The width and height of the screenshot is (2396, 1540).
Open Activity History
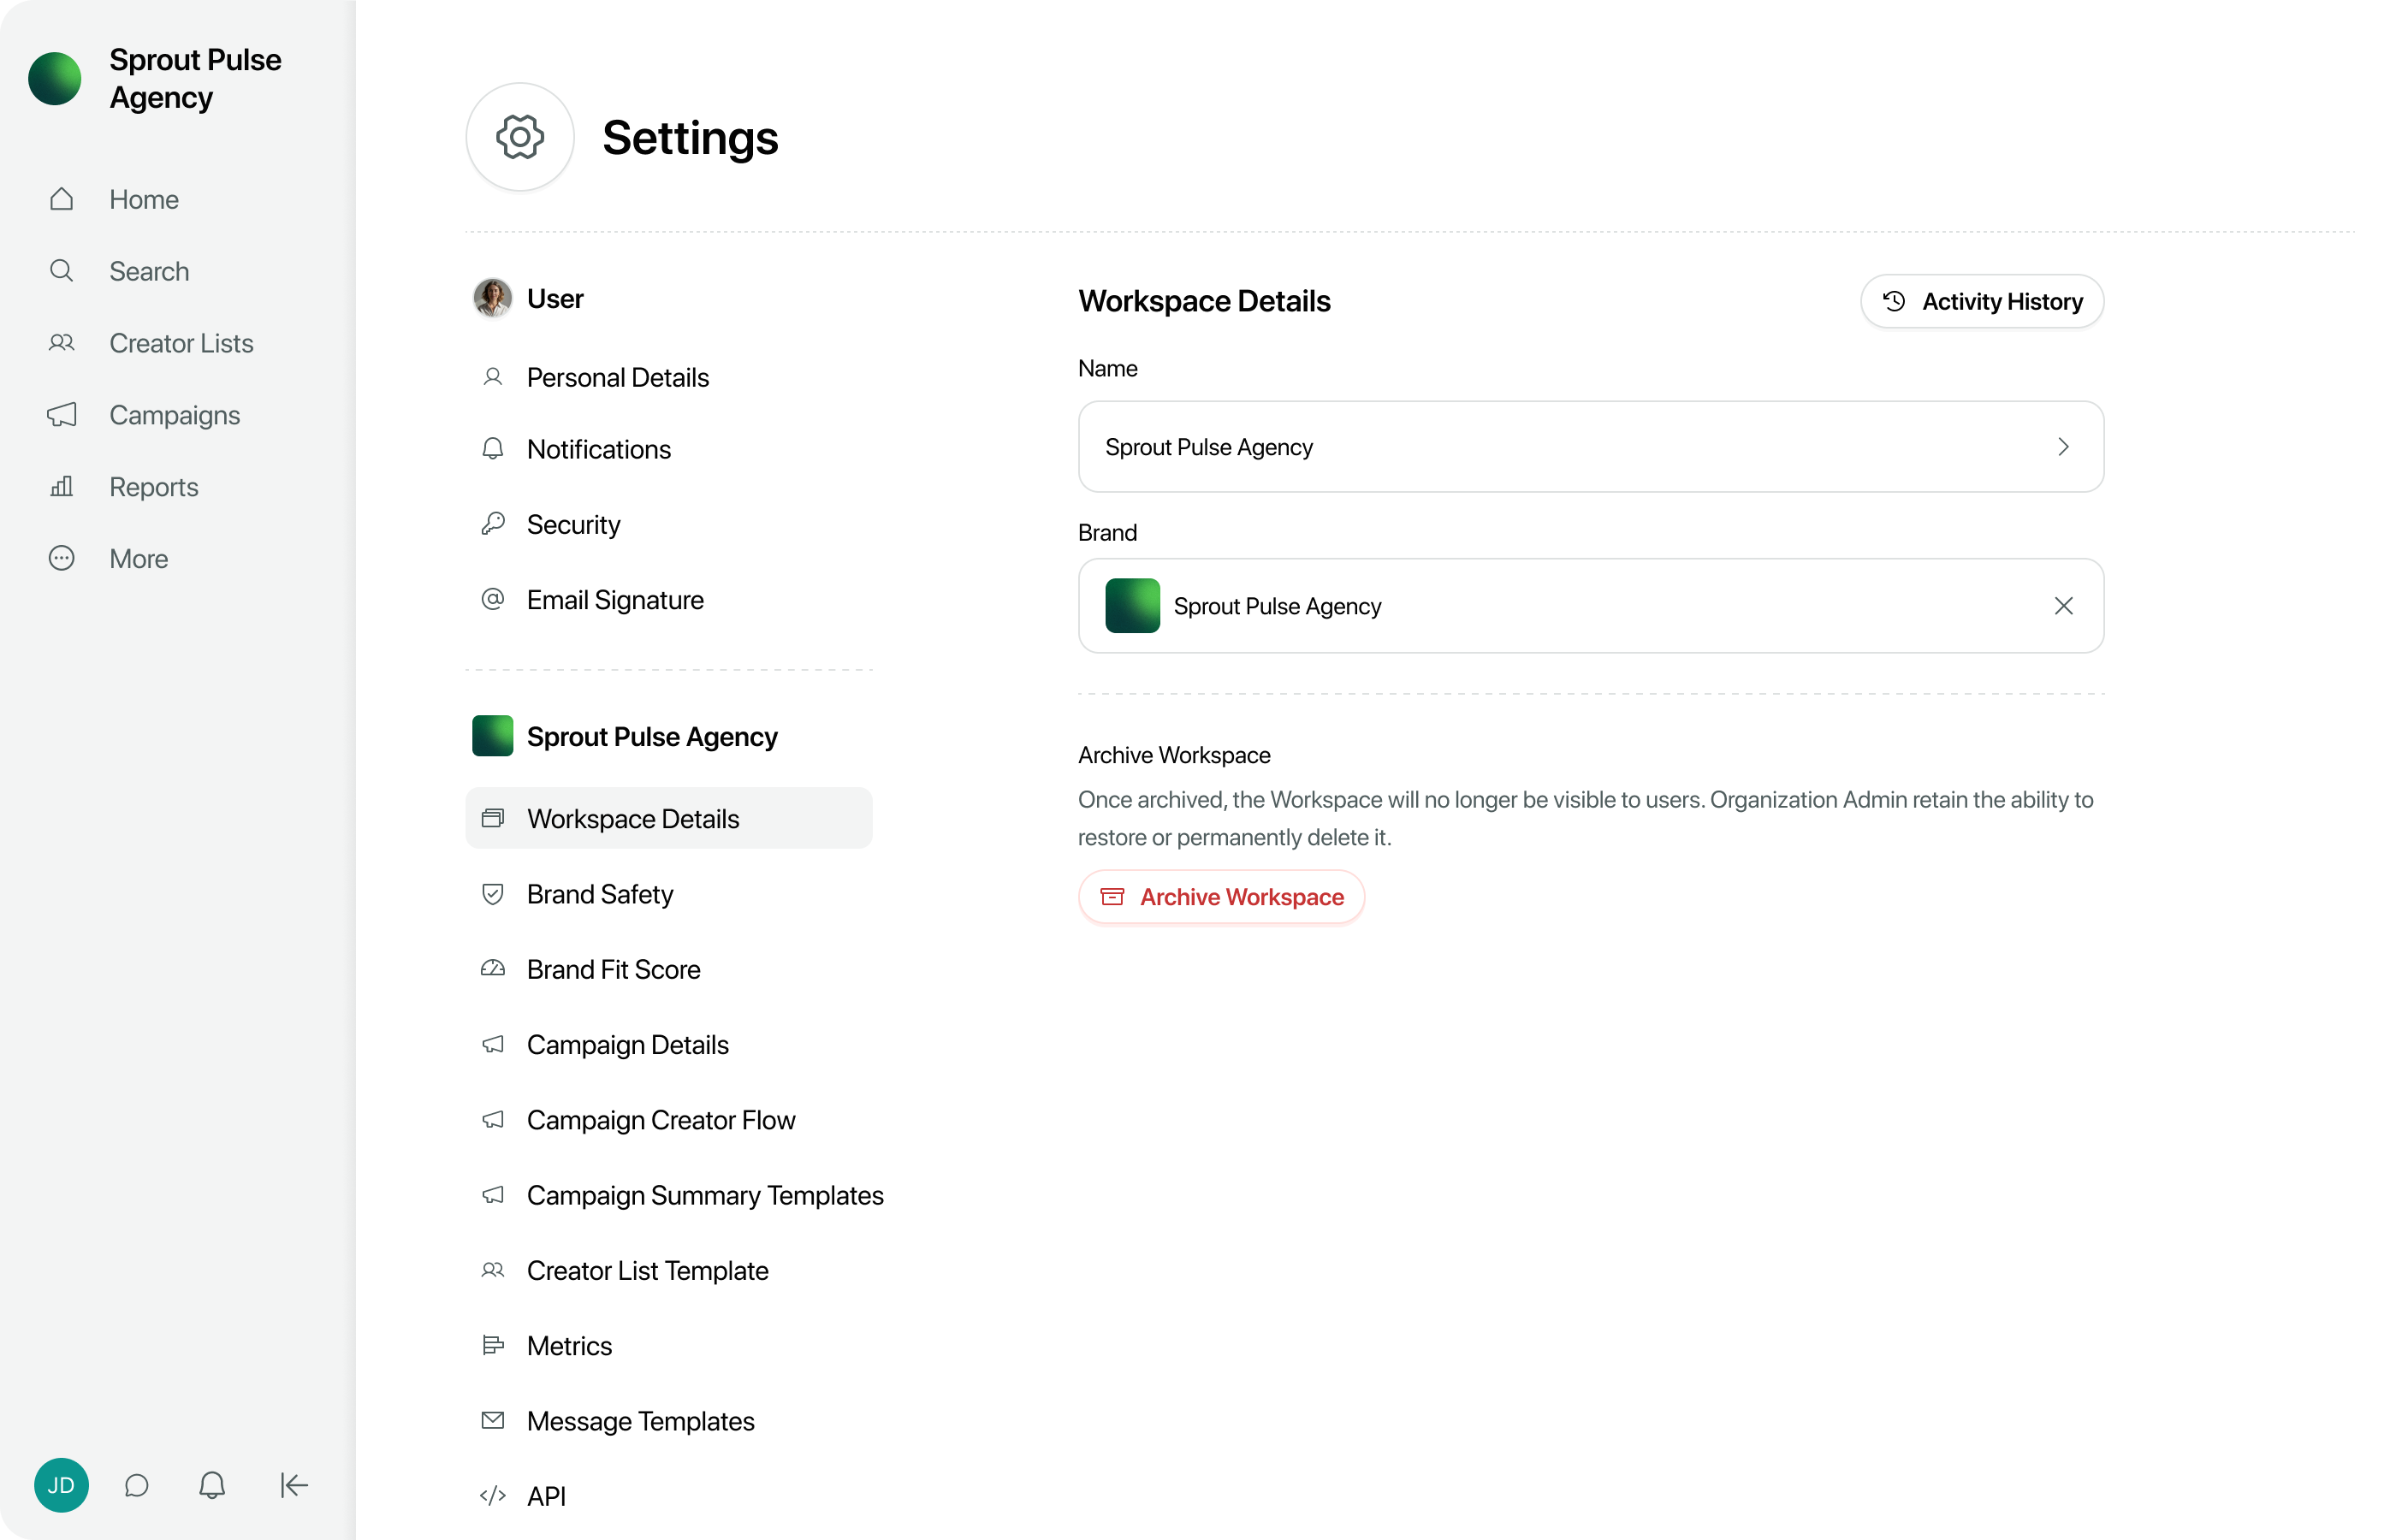tap(1982, 302)
